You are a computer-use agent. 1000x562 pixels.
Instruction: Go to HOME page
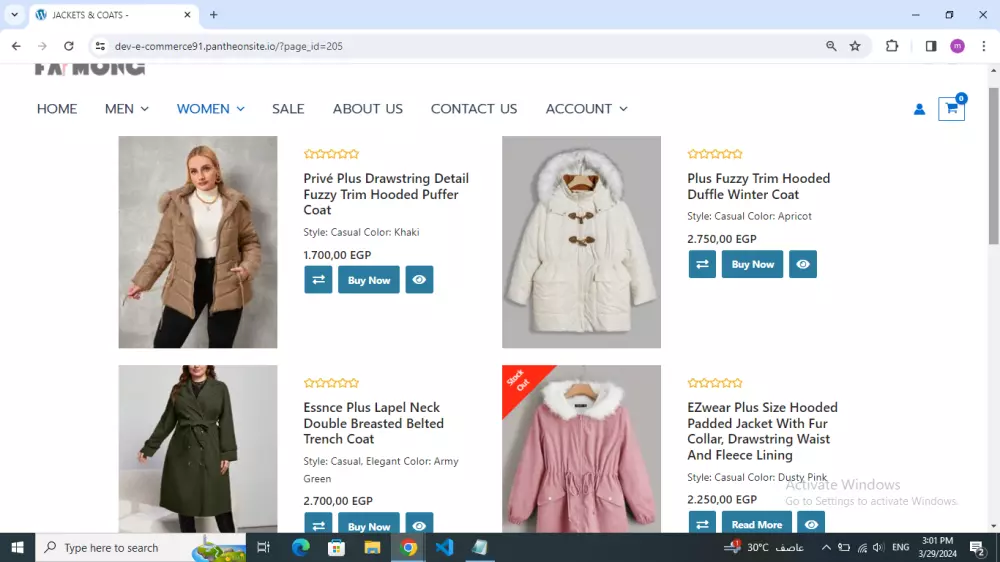pos(57,109)
